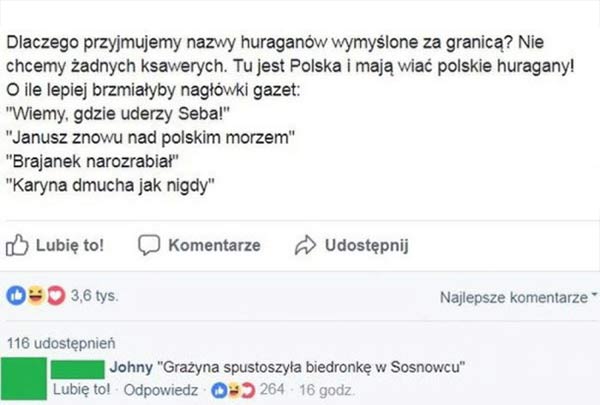Viewport: 600px width, 405px height.
Task: Open the Najlepsze komentarze sorting dropdown
Action: pos(512,298)
